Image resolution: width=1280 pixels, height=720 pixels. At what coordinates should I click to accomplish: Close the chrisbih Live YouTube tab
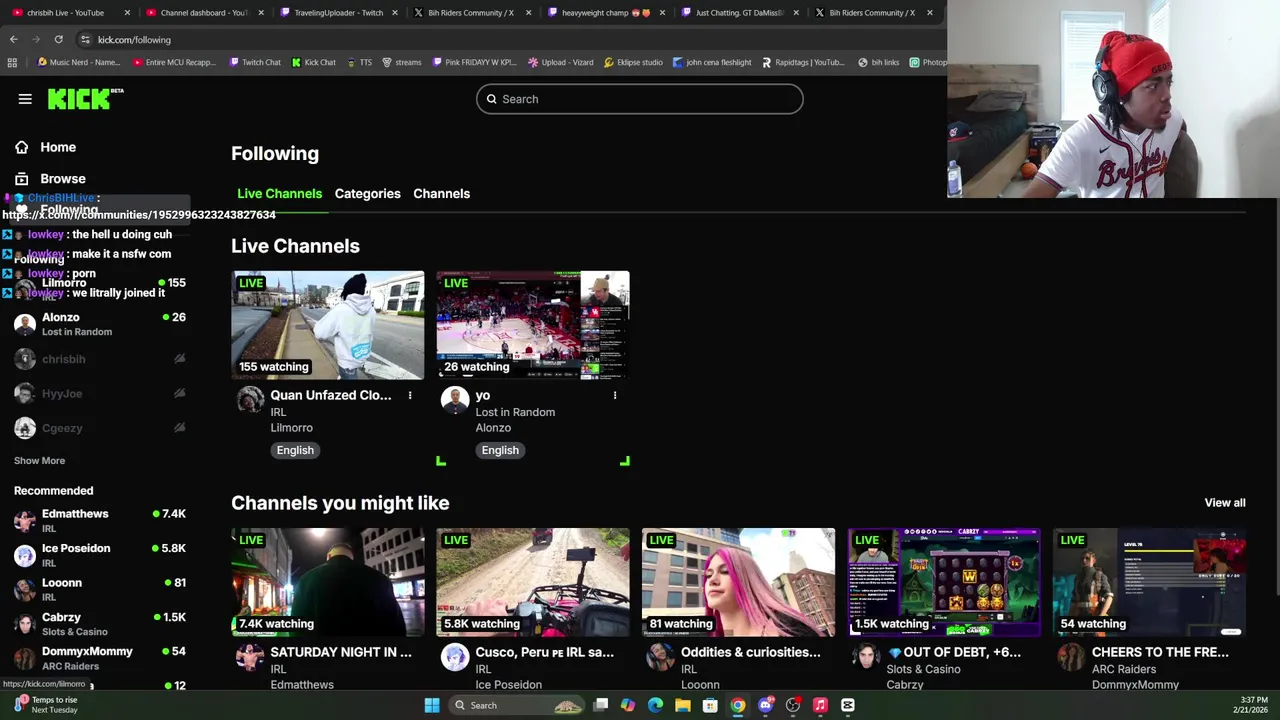(x=127, y=13)
